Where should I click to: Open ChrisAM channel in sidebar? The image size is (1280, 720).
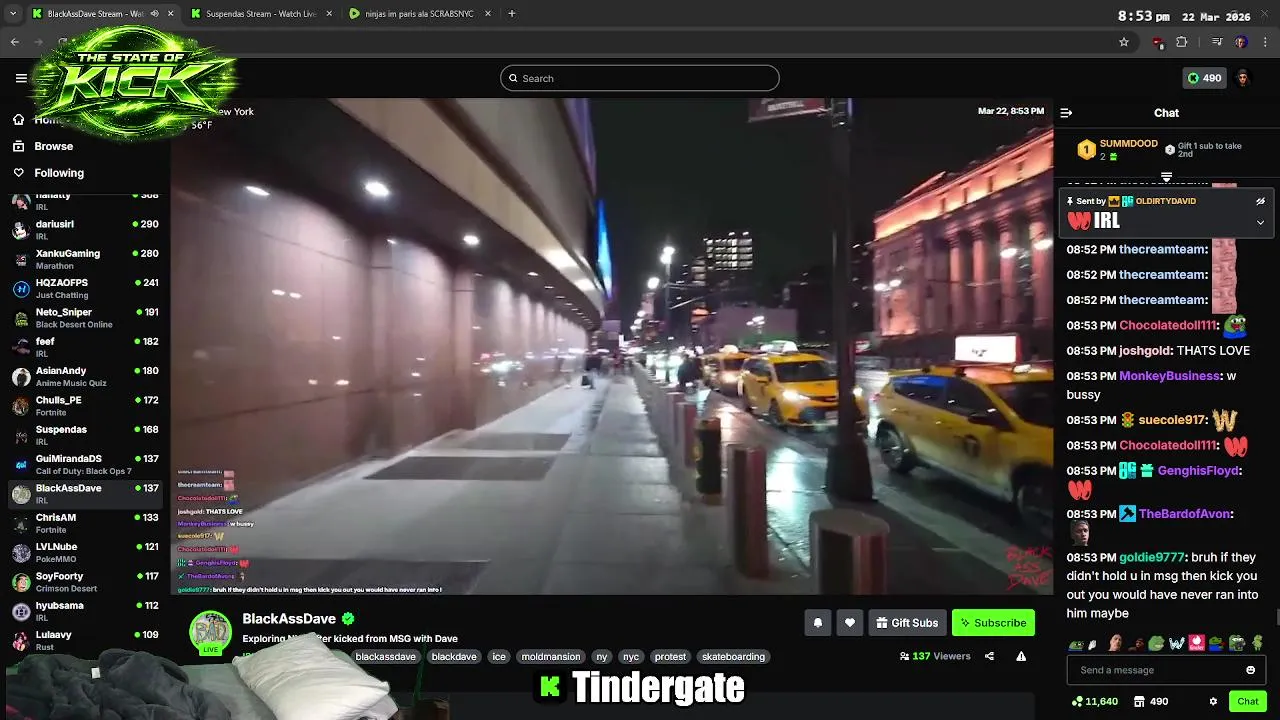pos(85,523)
